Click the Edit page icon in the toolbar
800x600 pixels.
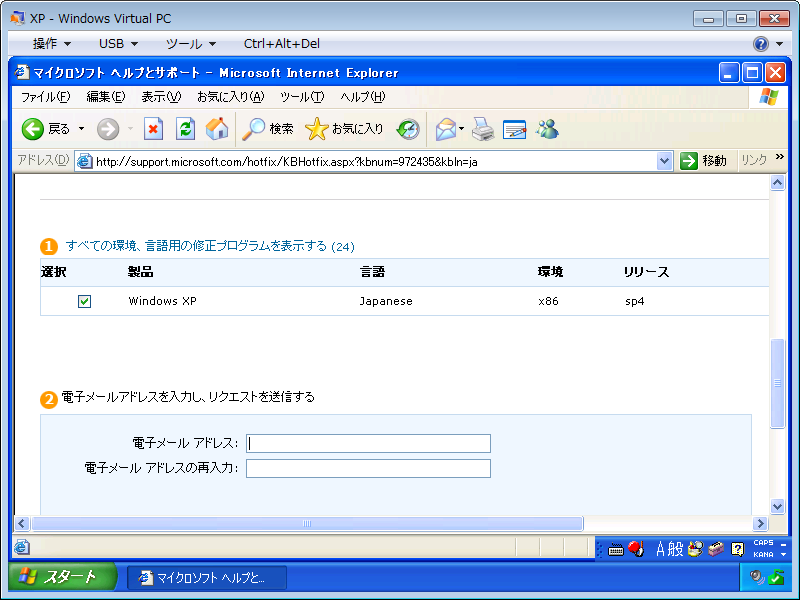(514, 129)
